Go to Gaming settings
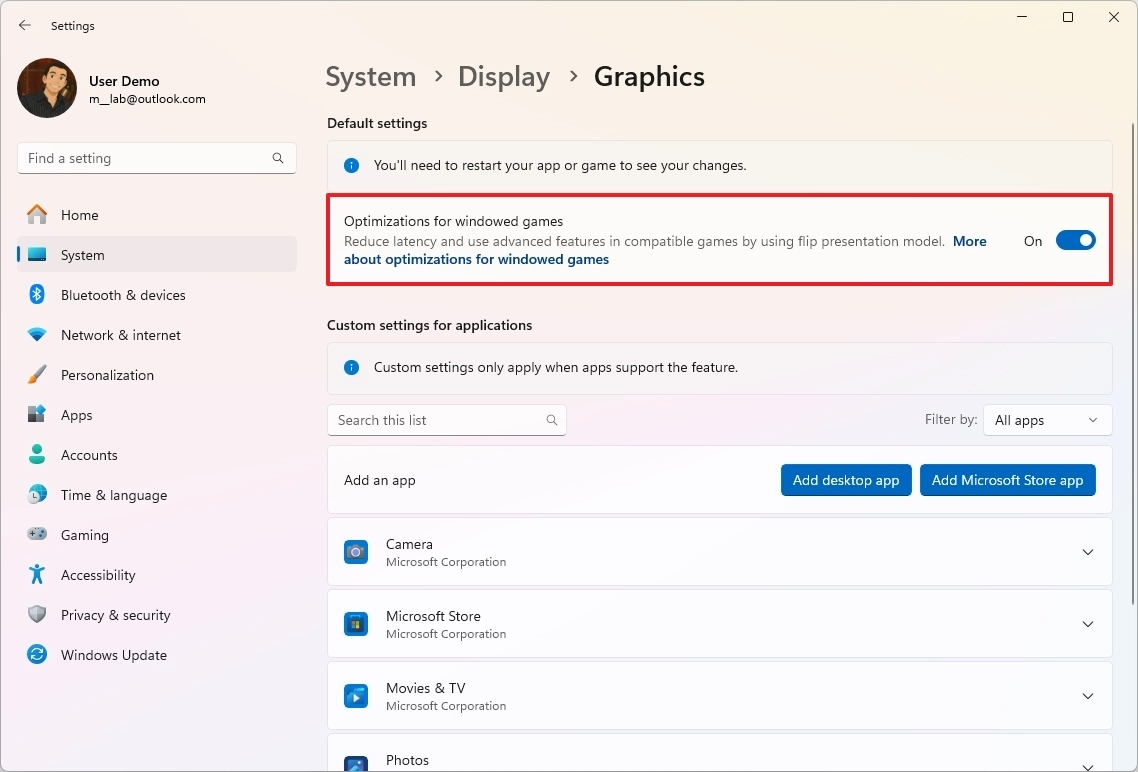 (x=157, y=534)
